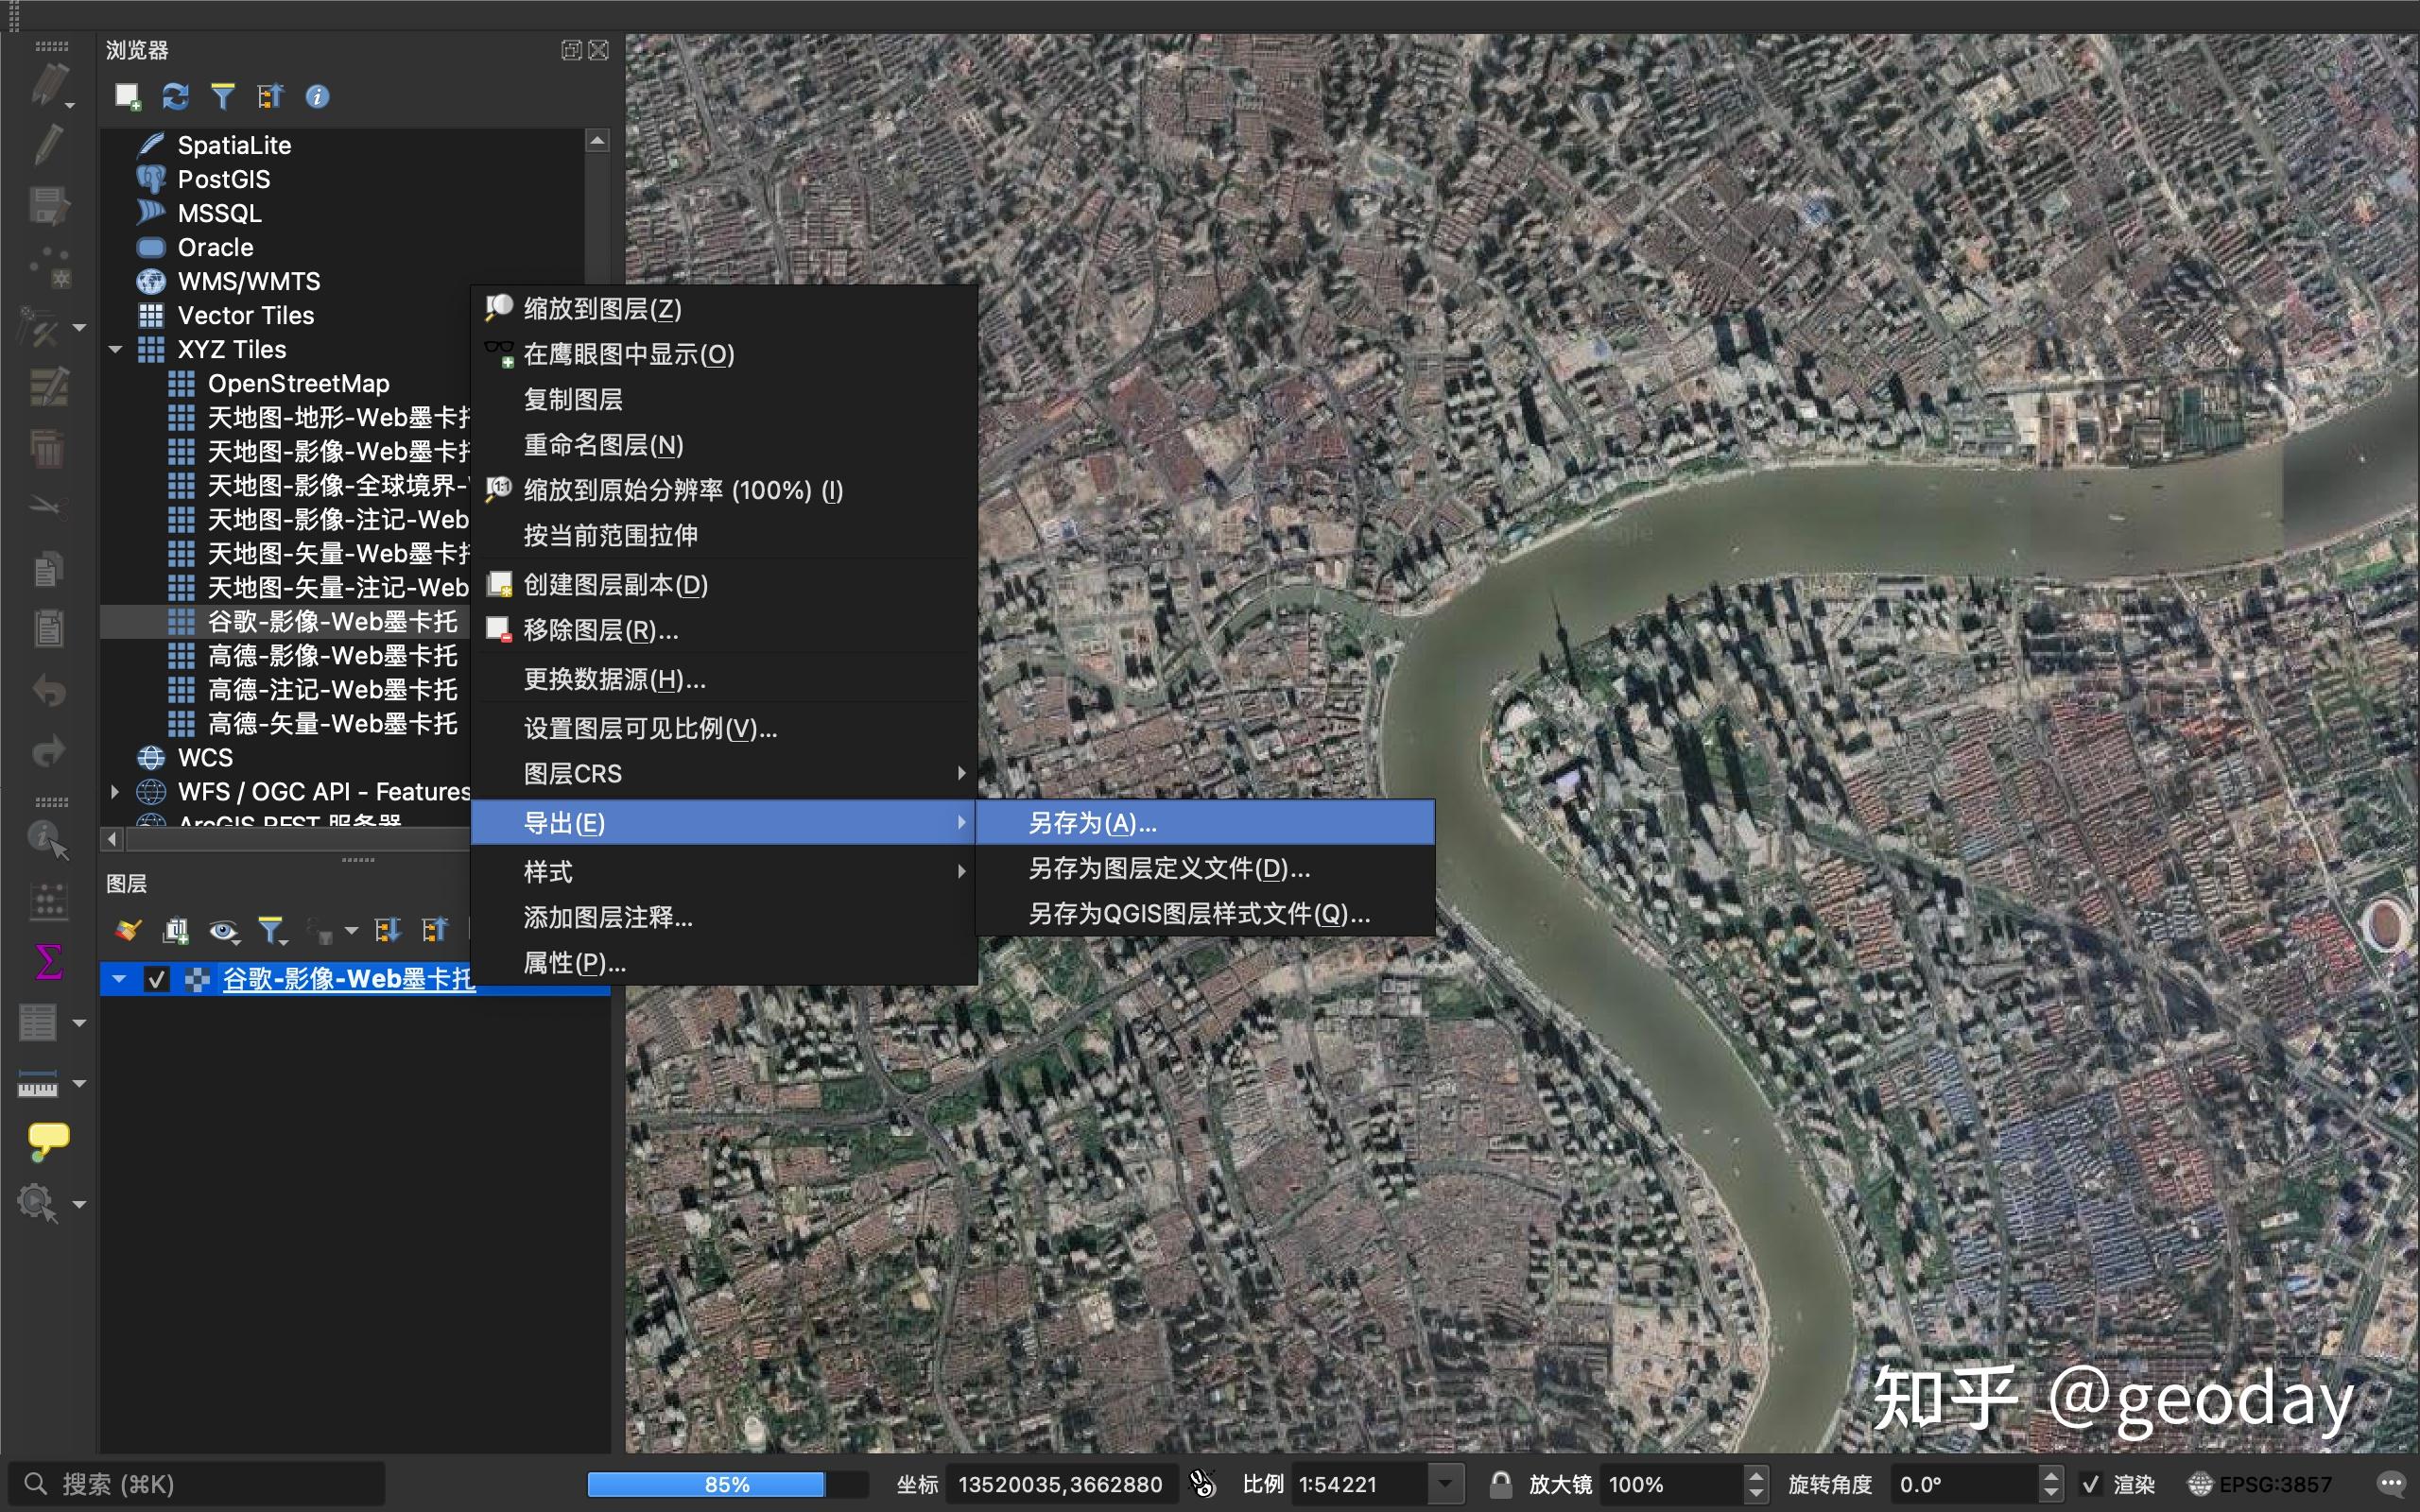The width and height of the screenshot is (2420, 1512).
Task: Click browser Add Selected Layers icon
Action: click(x=127, y=96)
